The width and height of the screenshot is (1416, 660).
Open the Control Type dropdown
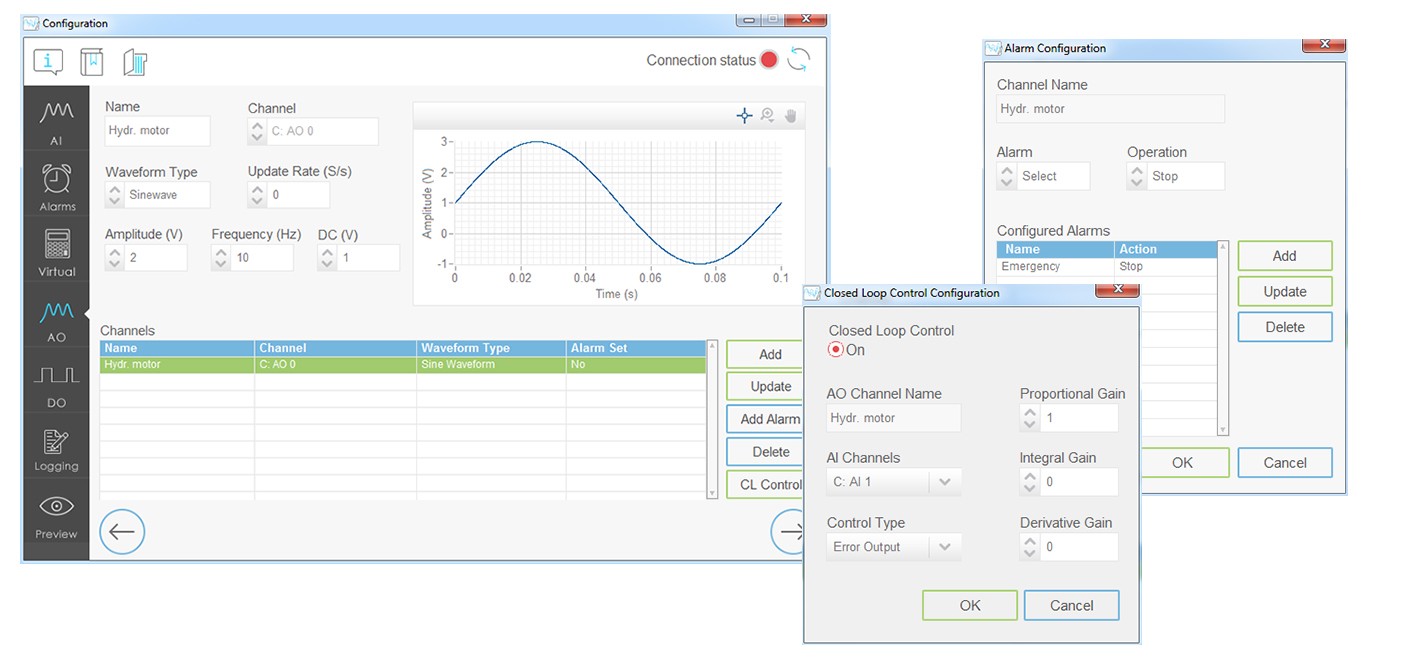[943, 547]
